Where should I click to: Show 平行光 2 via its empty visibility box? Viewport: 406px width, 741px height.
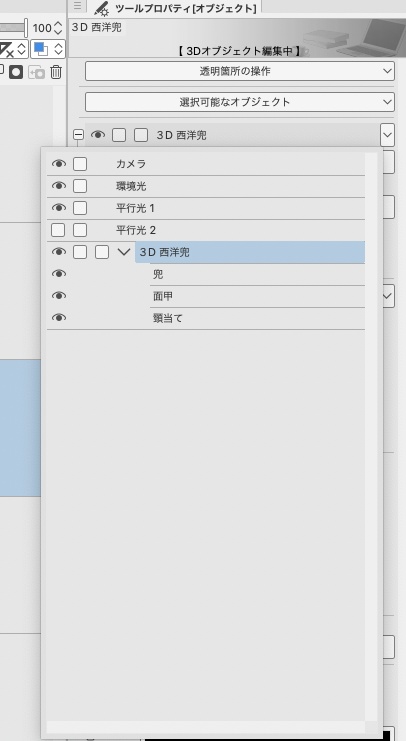coord(58,230)
